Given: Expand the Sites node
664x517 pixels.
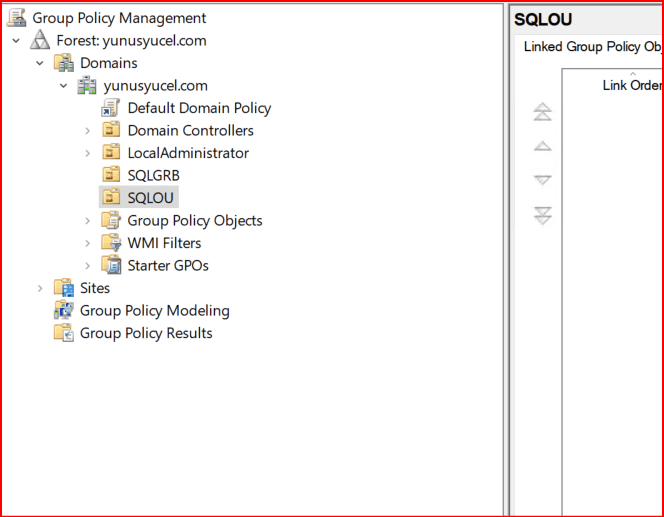Looking at the screenshot, I should click(40, 288).
